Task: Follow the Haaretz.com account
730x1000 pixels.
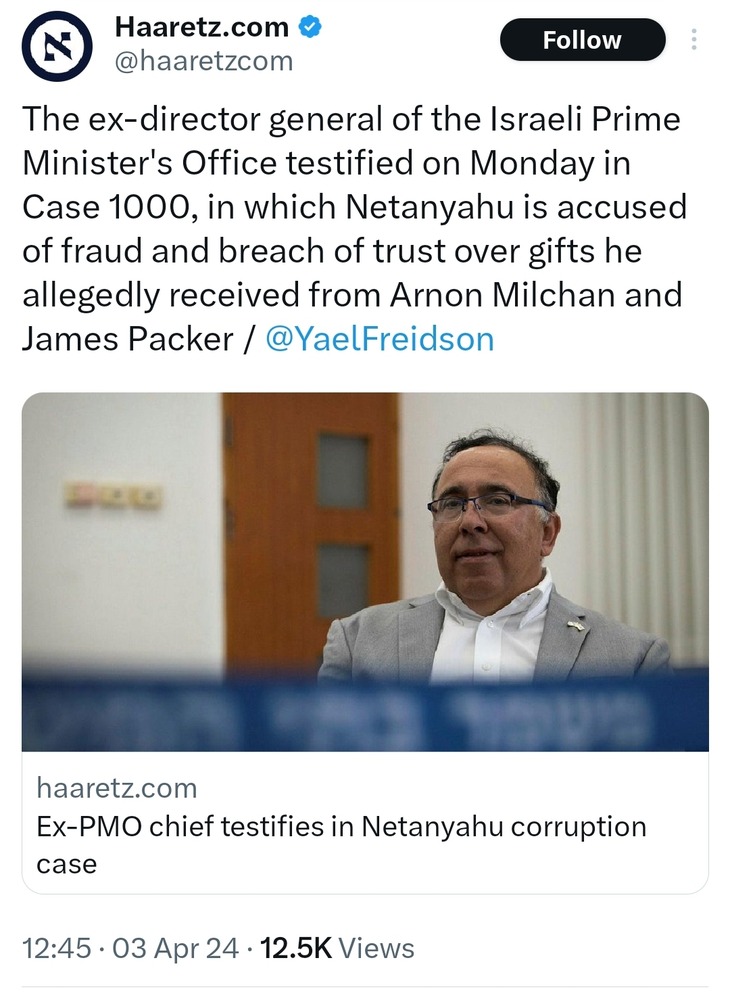Action: coord(582,40)
